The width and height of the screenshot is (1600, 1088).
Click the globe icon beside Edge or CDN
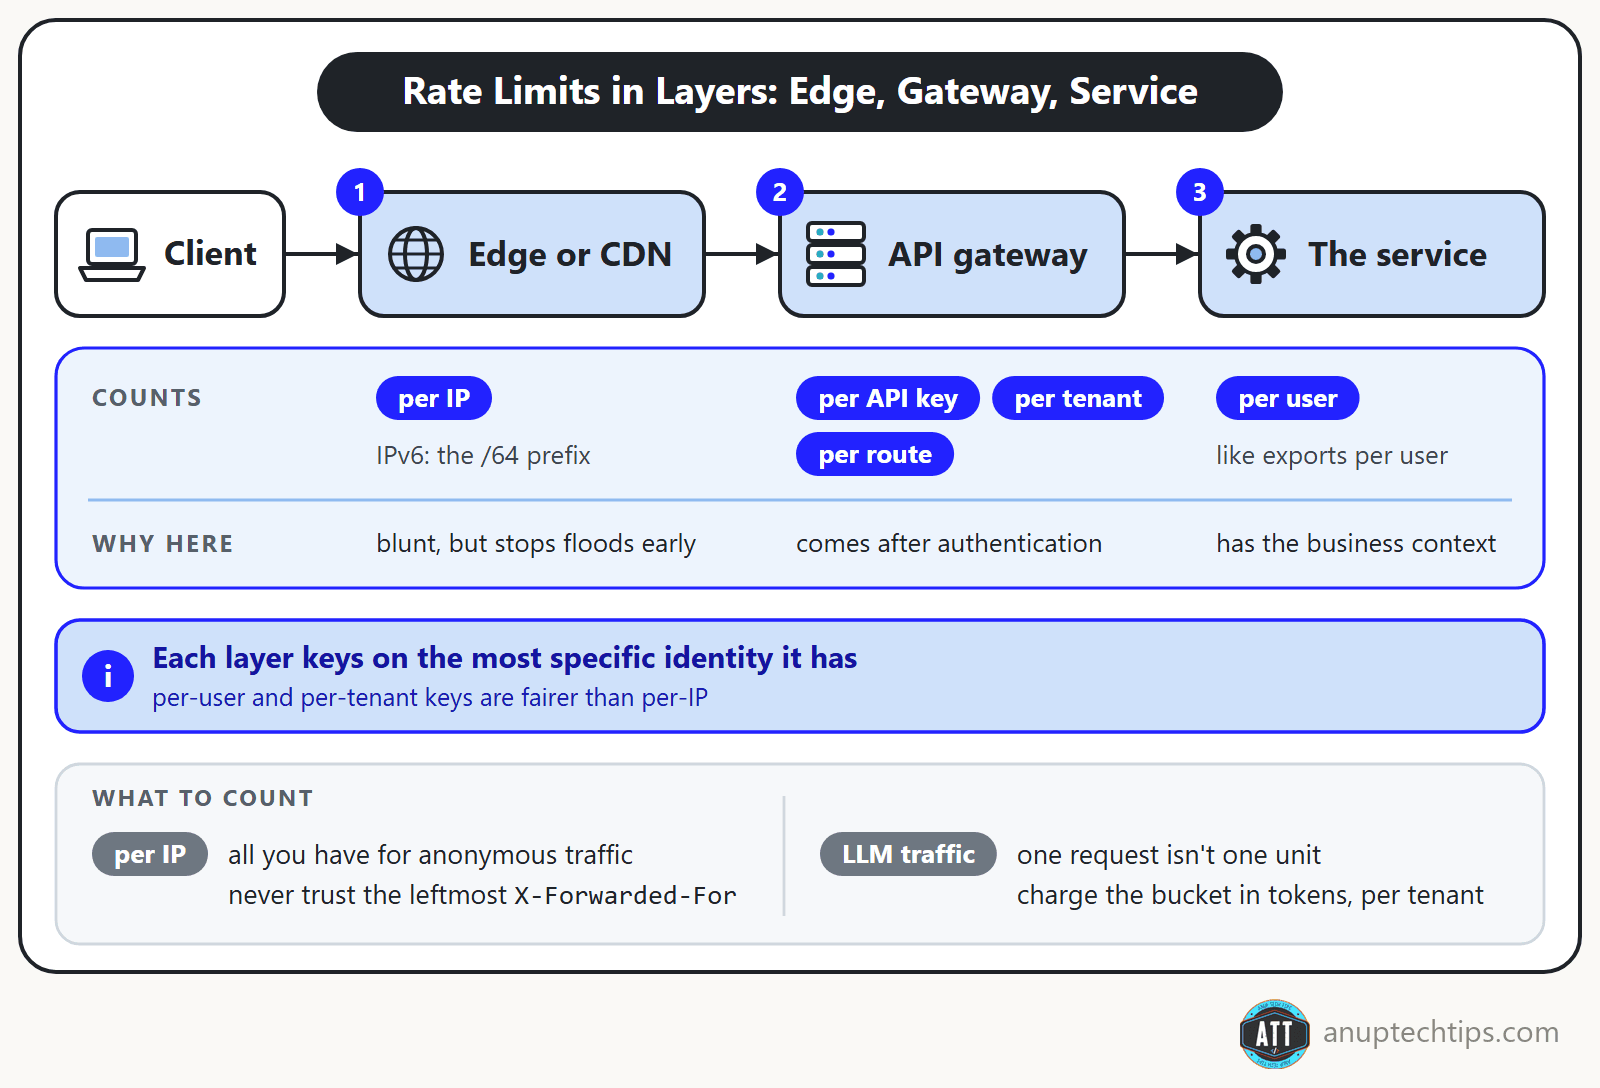tap(416, 254)
